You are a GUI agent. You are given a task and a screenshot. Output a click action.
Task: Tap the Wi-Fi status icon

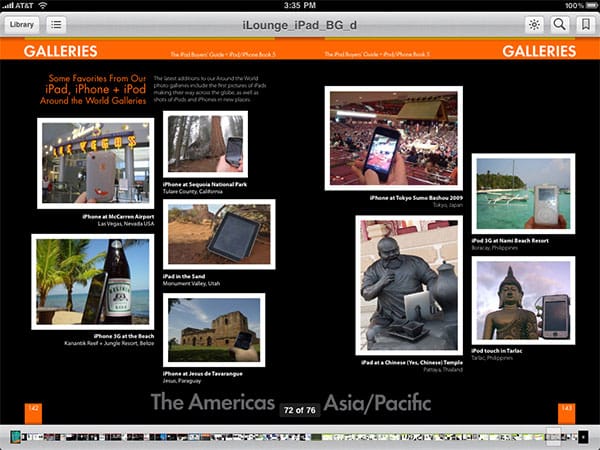tap(42, 5)
